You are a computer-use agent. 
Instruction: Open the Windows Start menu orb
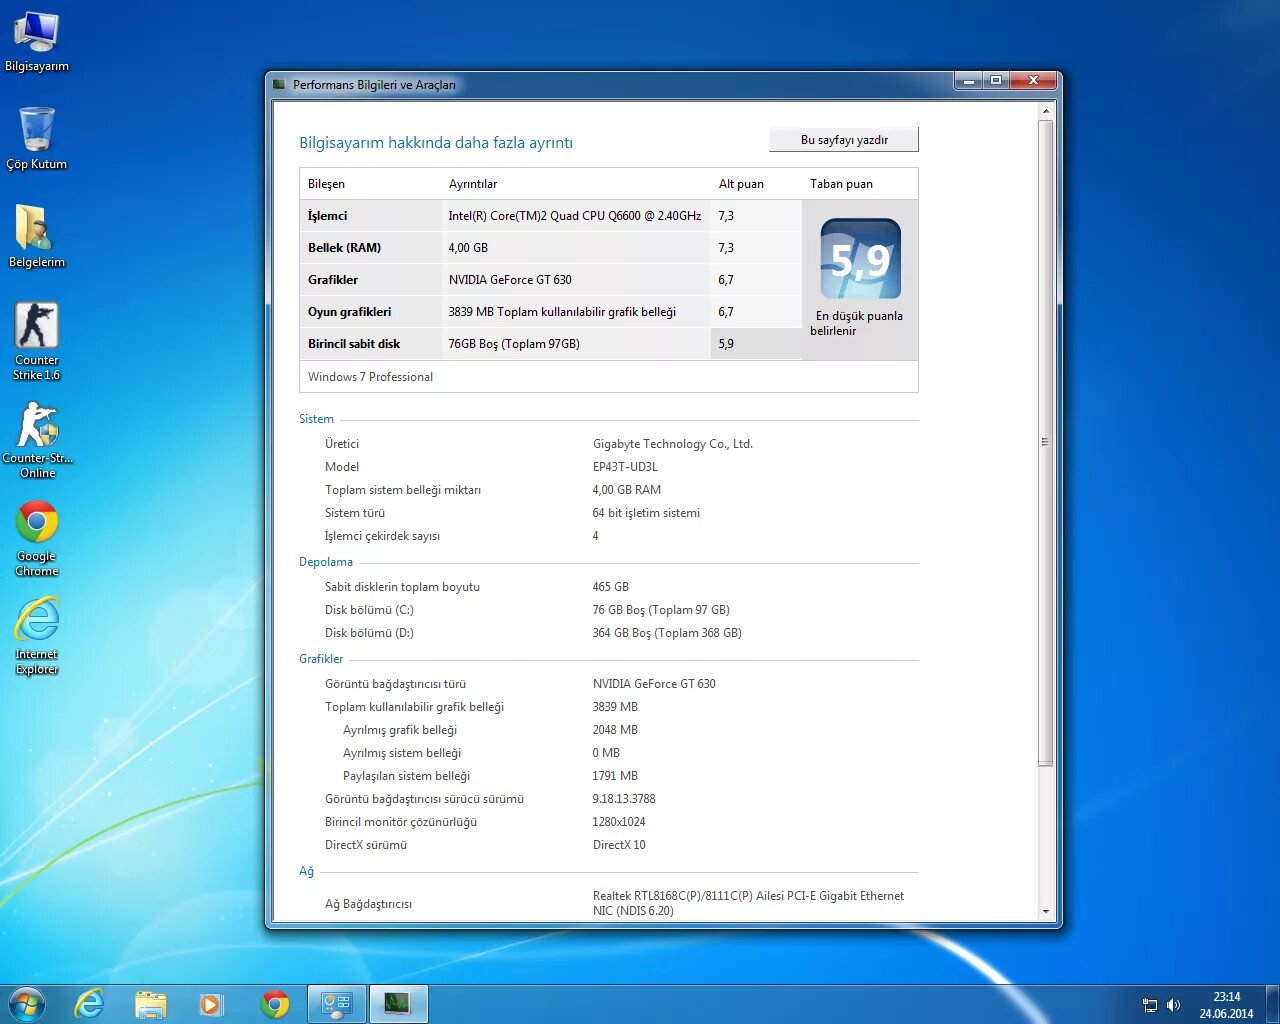[27, 1003]
